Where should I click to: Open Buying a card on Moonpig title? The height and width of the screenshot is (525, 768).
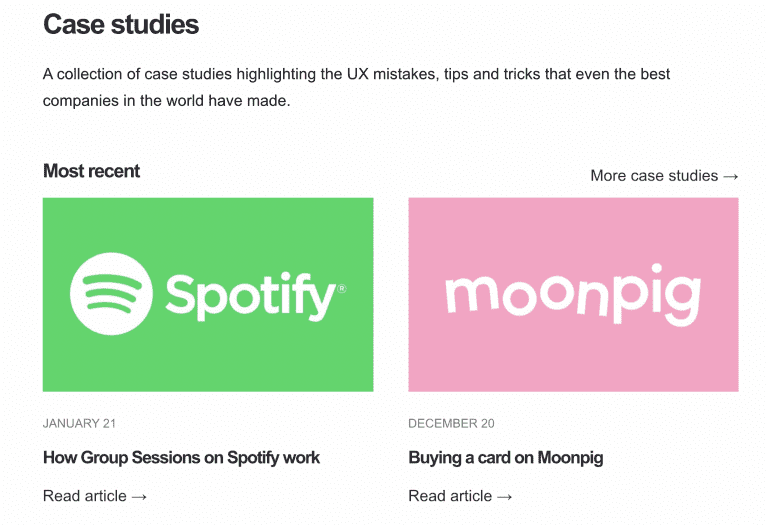tap(505, 457)
